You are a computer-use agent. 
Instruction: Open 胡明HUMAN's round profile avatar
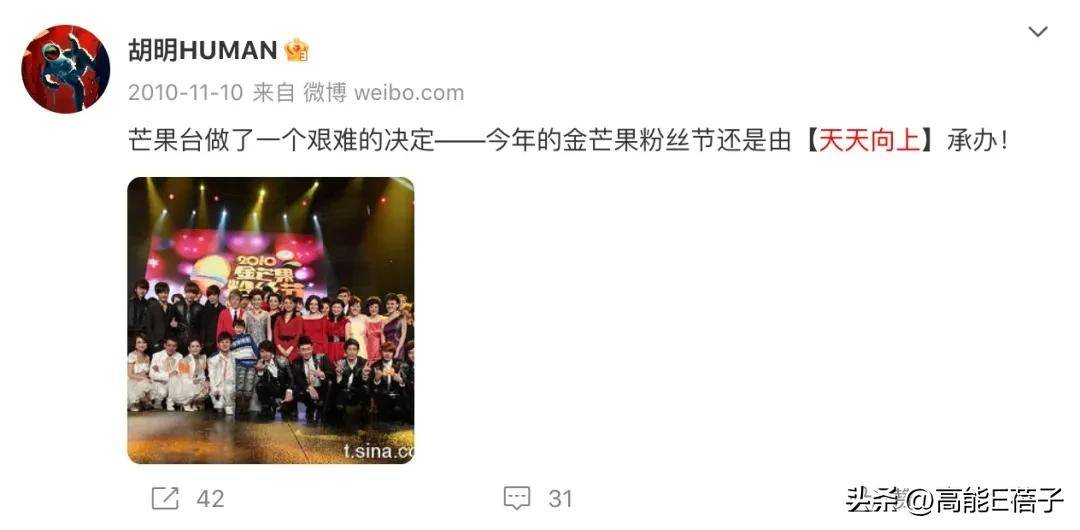[65, 69]
